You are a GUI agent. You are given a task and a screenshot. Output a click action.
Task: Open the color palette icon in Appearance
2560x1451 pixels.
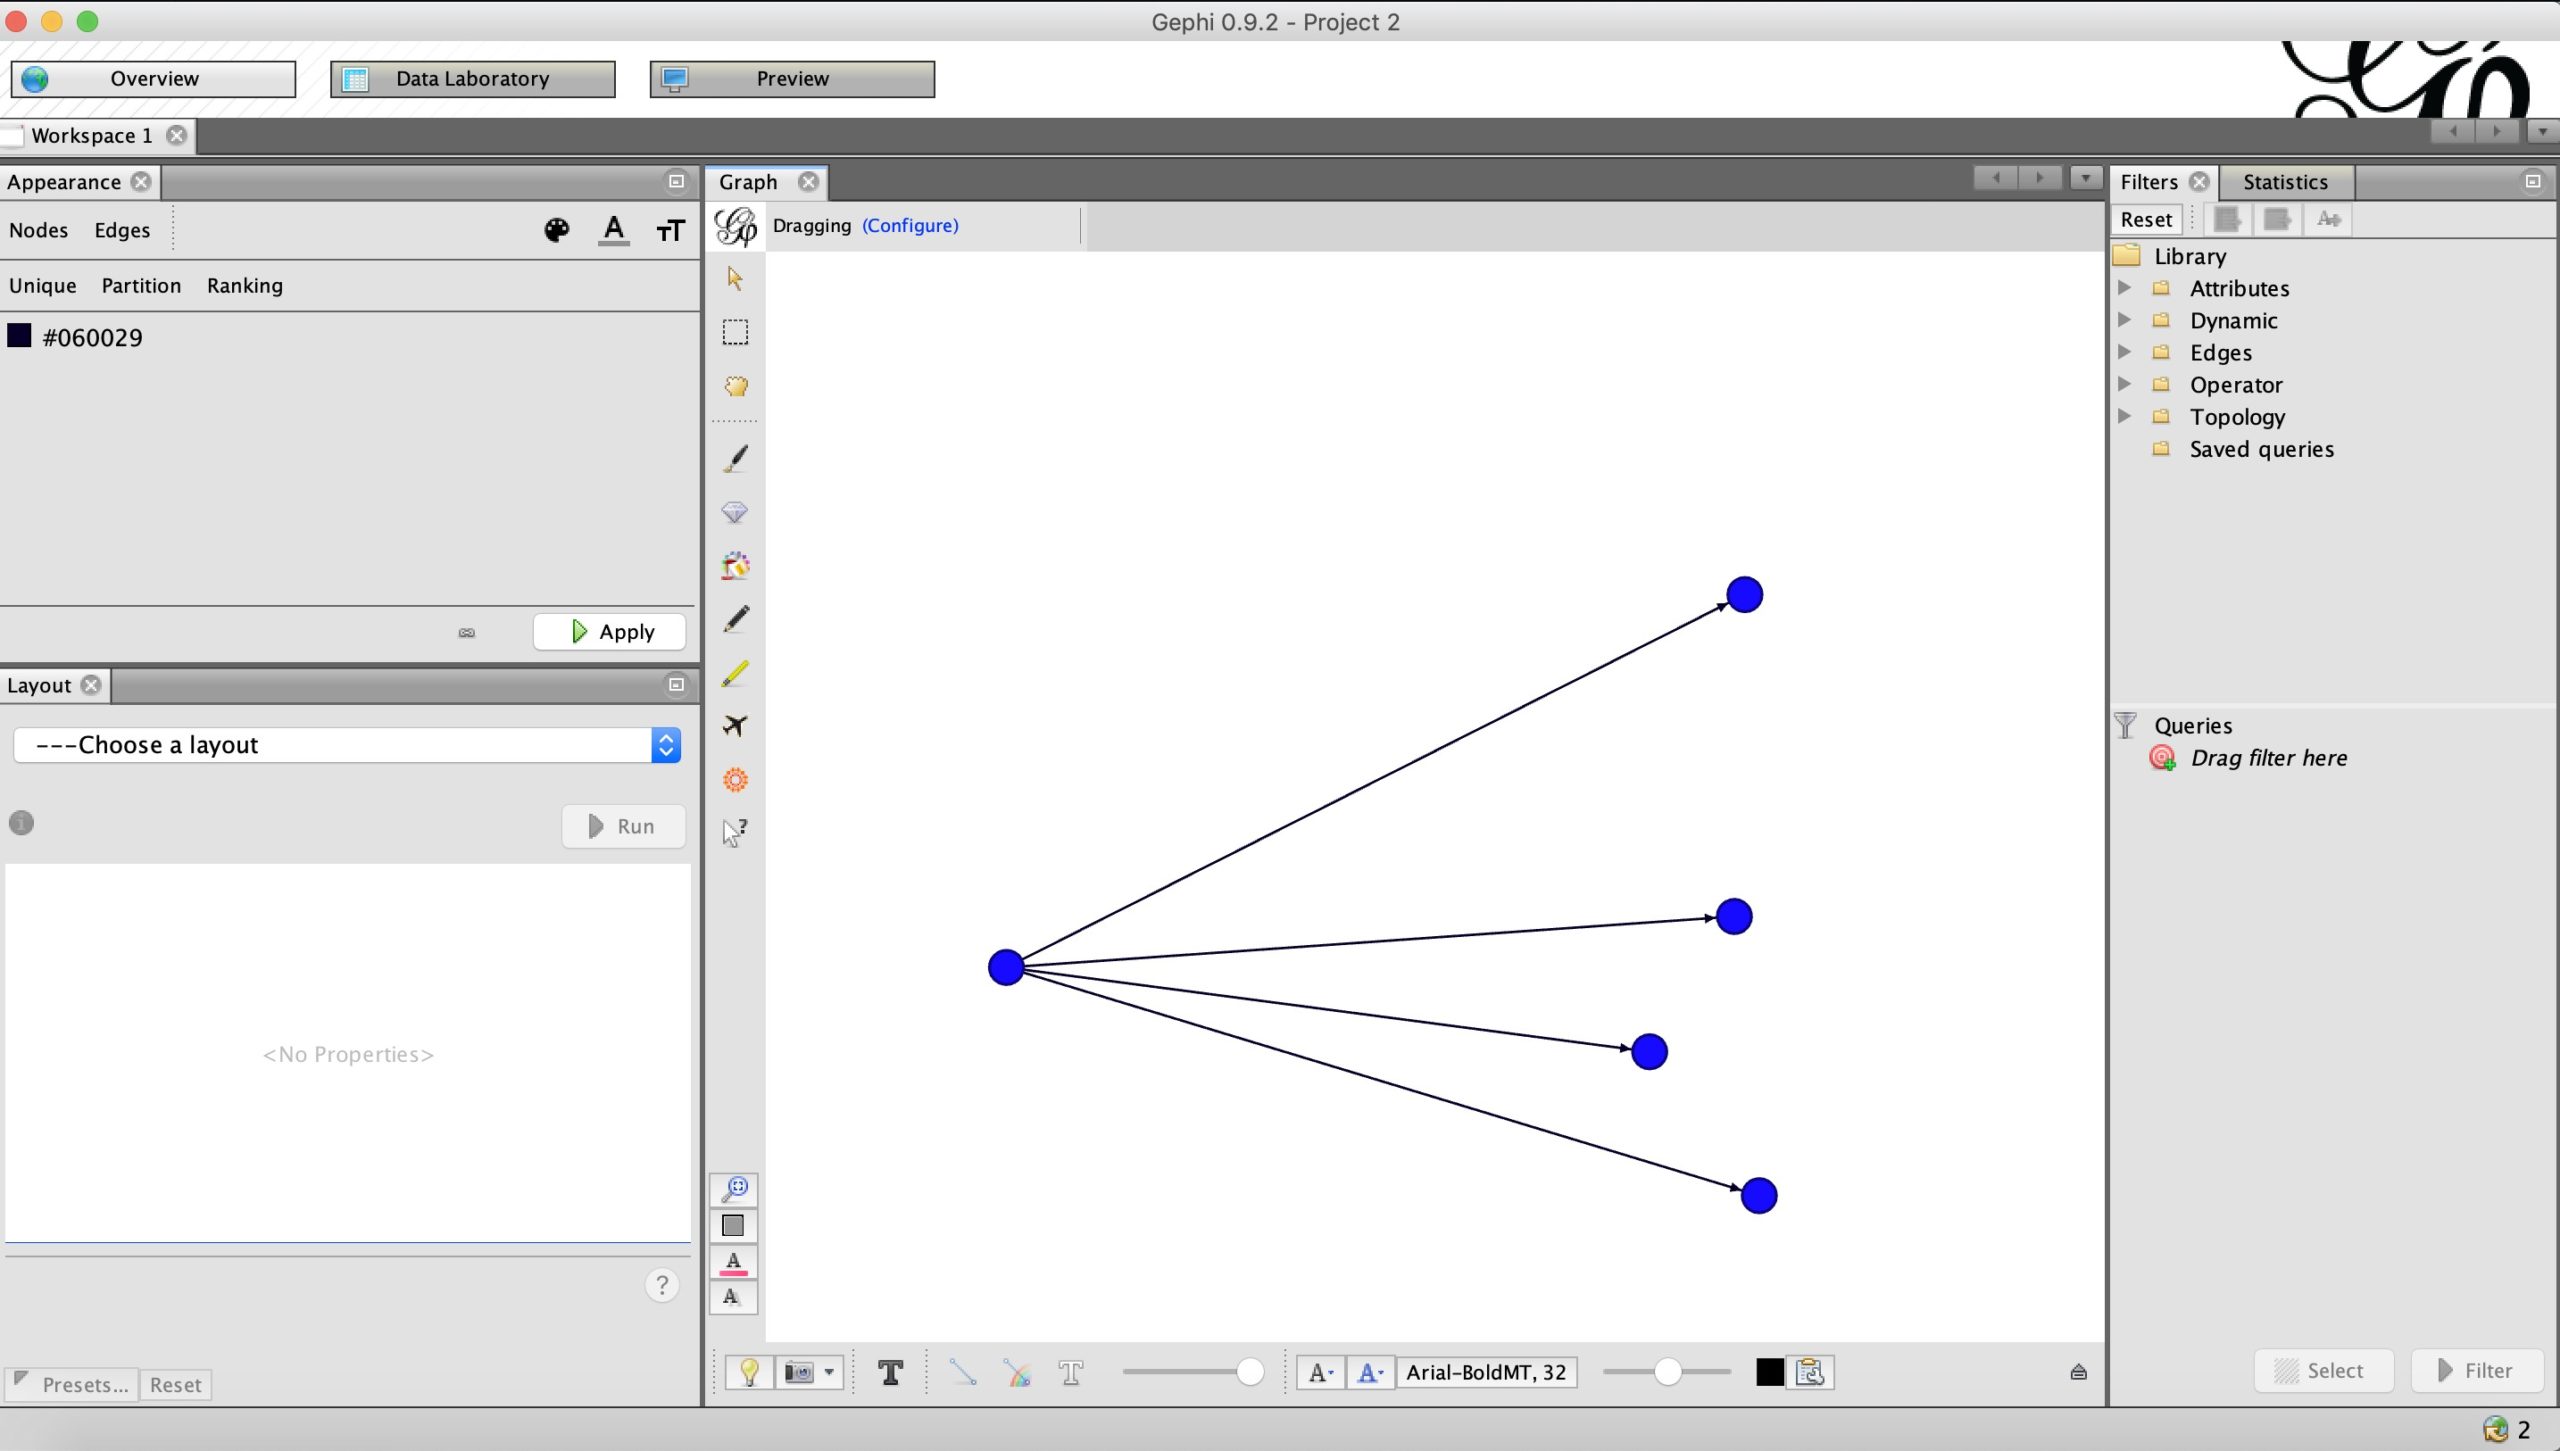556,230
